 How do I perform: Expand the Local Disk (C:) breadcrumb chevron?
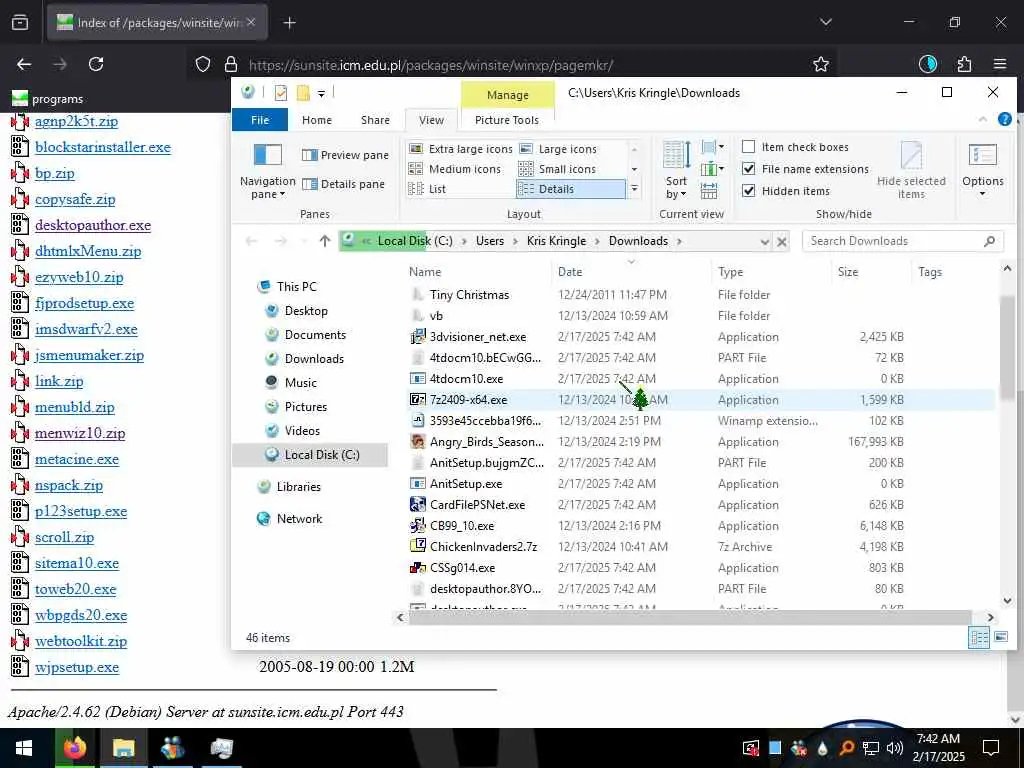[464, 242]
